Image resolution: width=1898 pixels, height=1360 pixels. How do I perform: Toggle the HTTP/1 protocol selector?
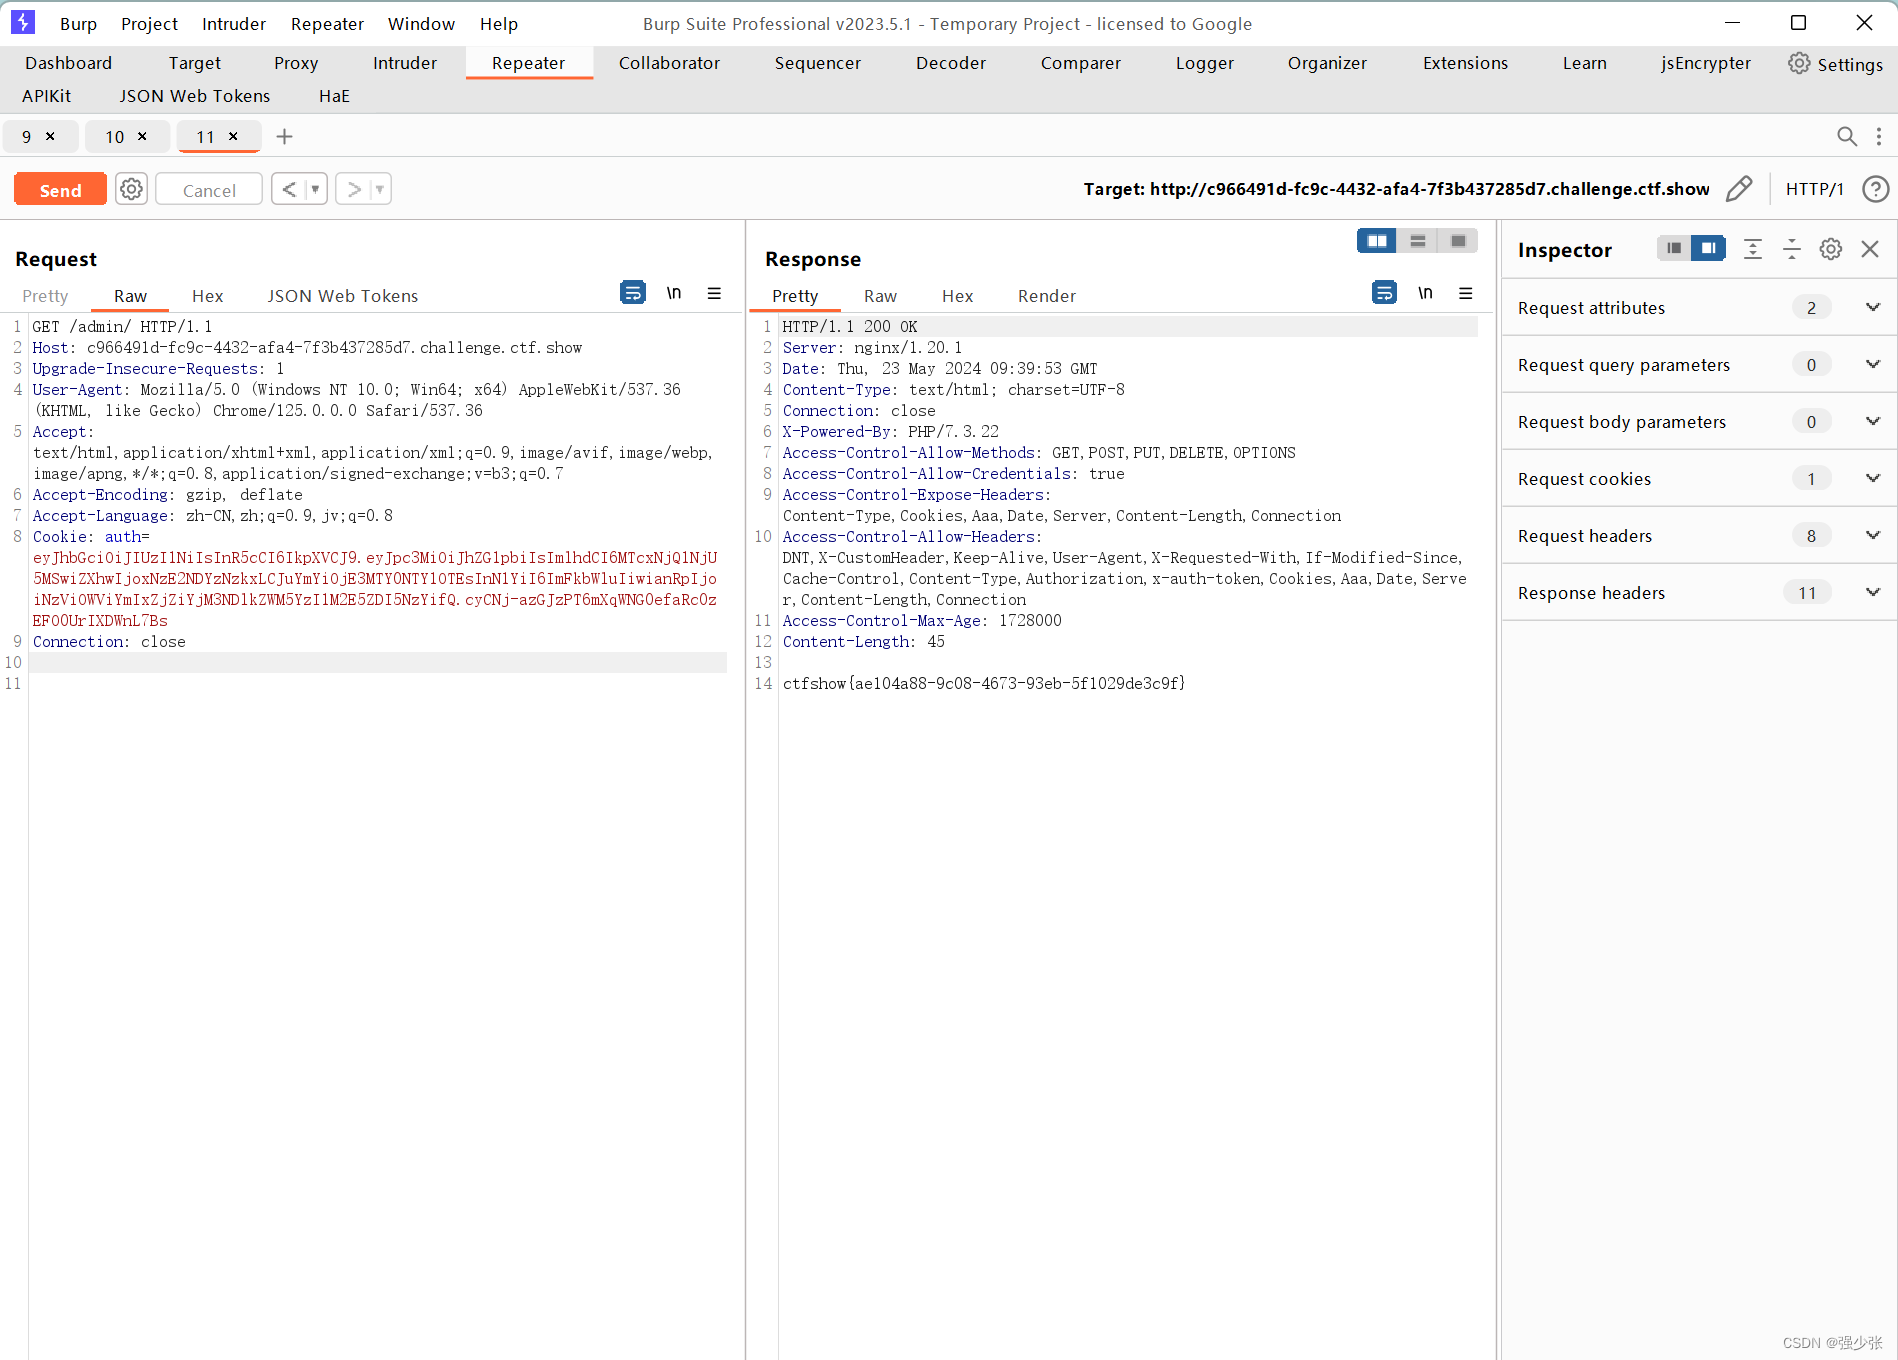coord(1814,189)
